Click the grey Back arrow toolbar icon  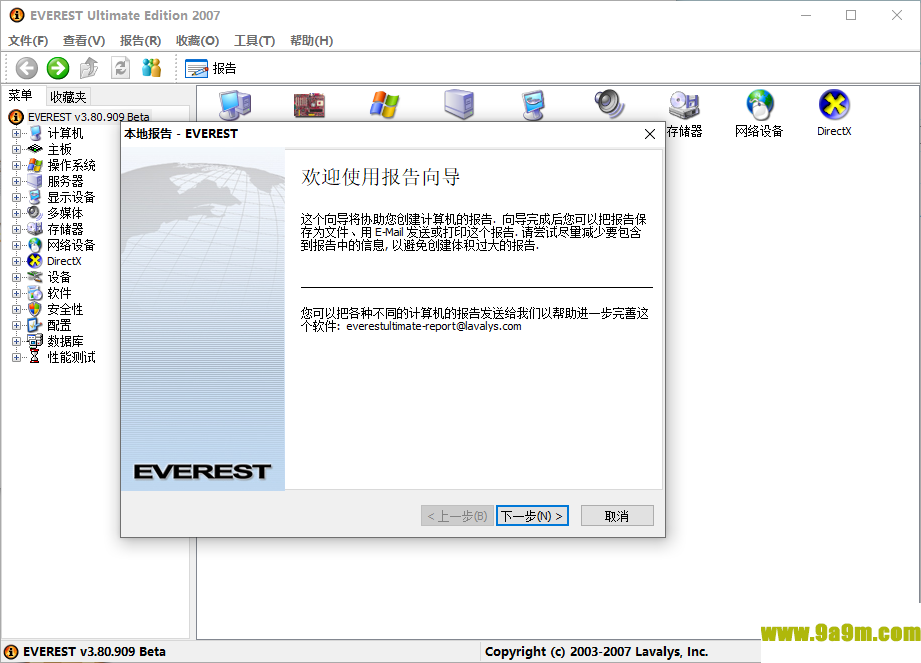click(26, 68)
